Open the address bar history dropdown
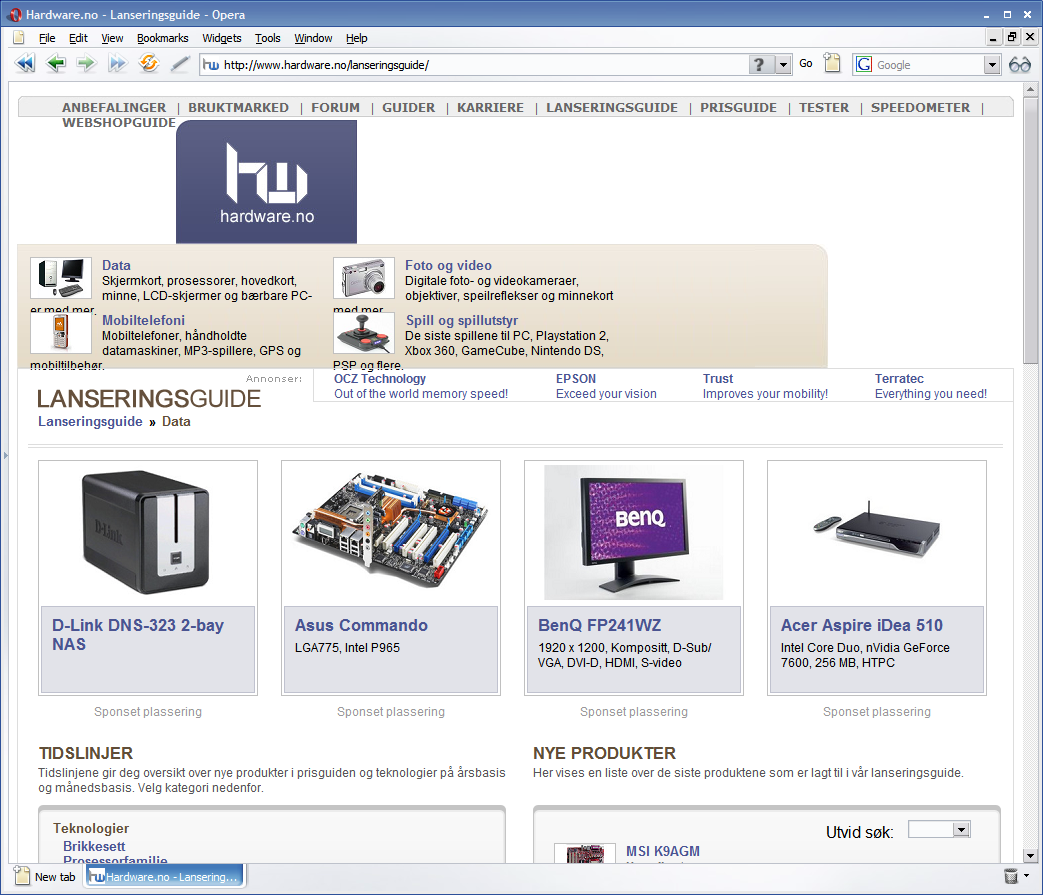The height and width of the screenshot is (895, 1043). (784, 64)
